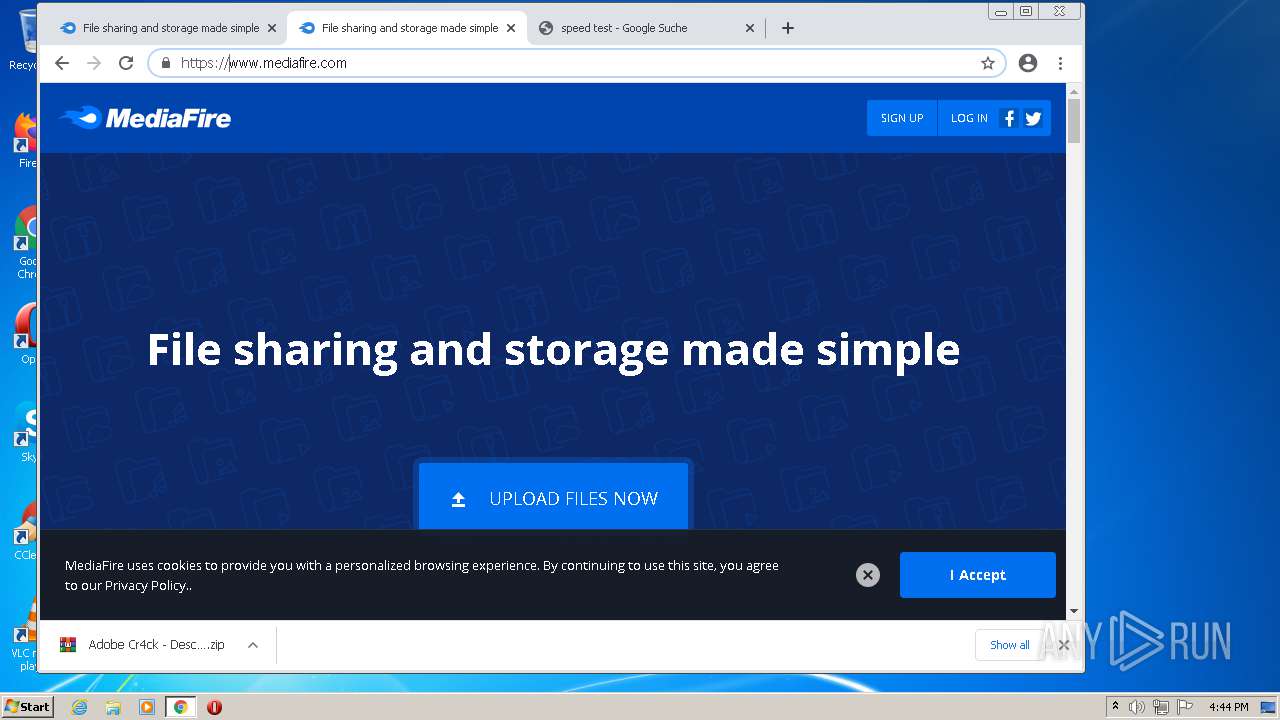Bookmark this page with star icon
The height and width of the screenshot is (720, 1280).
pos(988,63)
